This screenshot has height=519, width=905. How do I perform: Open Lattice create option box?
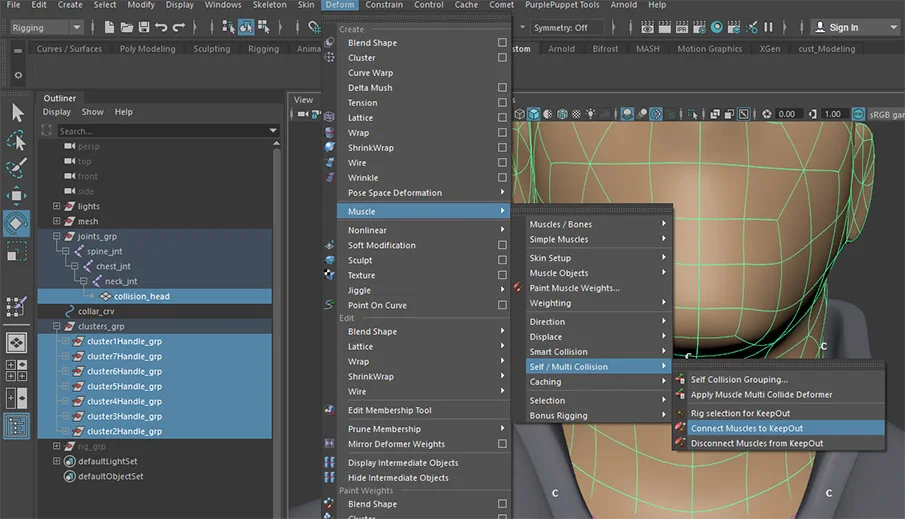(x=502, y=118)
